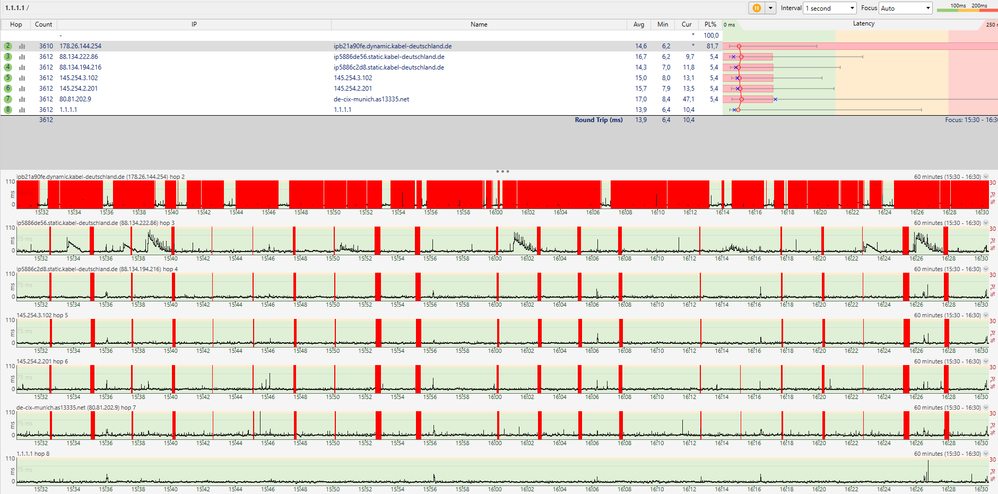Click the orange pause tracing button
The height and width of the screenshot is (494, 998).
756,8
